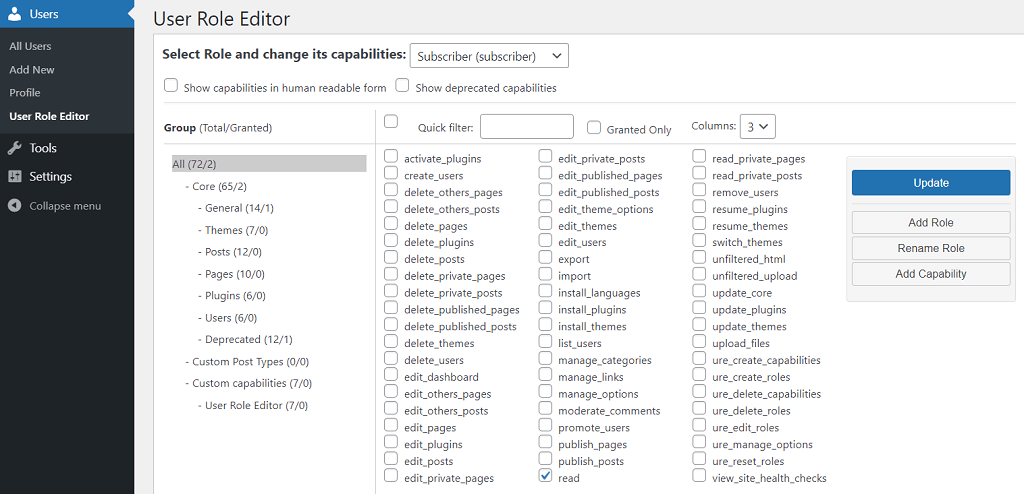The width and height of the screenshot is (1024, 494).
Task: Click the Collapse menu arrow icon
Action: pos(14,206)
